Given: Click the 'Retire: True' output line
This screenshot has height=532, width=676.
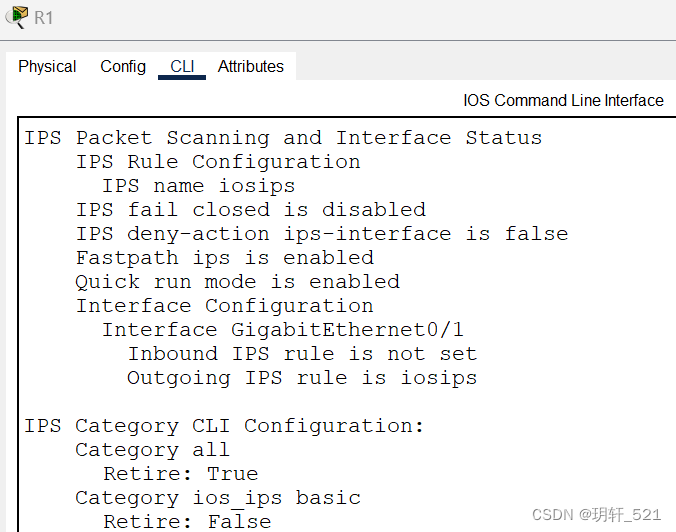Looking at the screenshot, I should tap(181, 474).
